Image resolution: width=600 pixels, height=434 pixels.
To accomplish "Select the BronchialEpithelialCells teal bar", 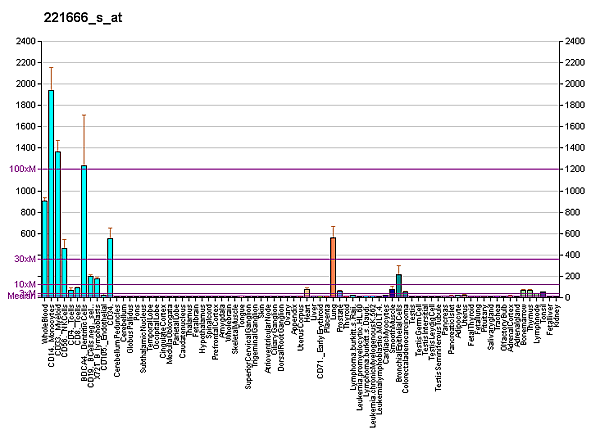I will 399,286.
